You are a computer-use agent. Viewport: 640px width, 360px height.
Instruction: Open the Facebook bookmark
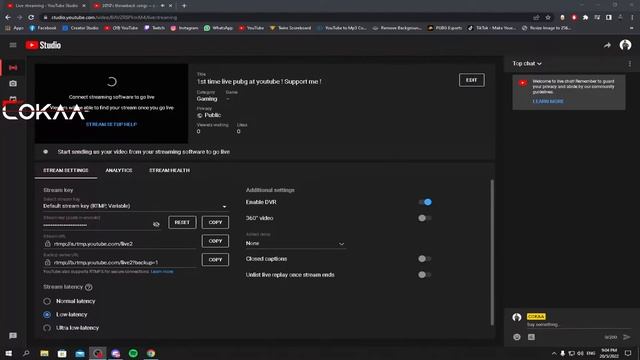coord(43,28)
